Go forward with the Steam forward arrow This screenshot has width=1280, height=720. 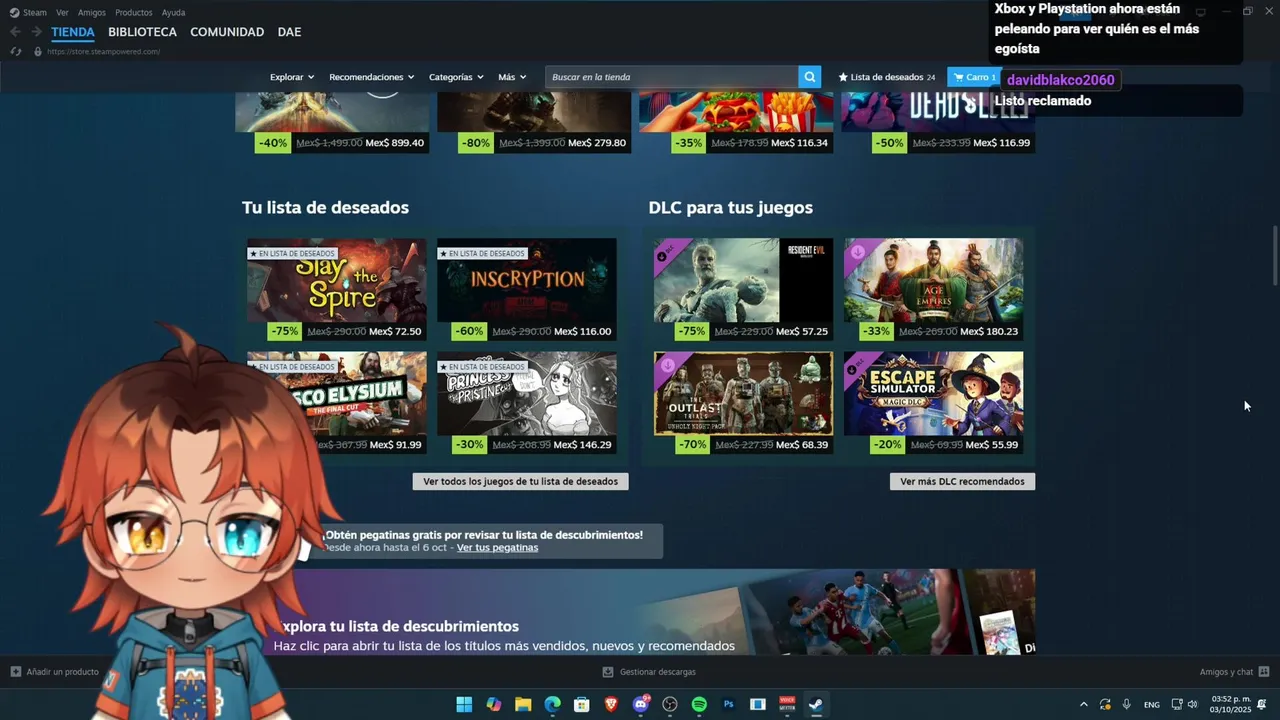point(36,32)
